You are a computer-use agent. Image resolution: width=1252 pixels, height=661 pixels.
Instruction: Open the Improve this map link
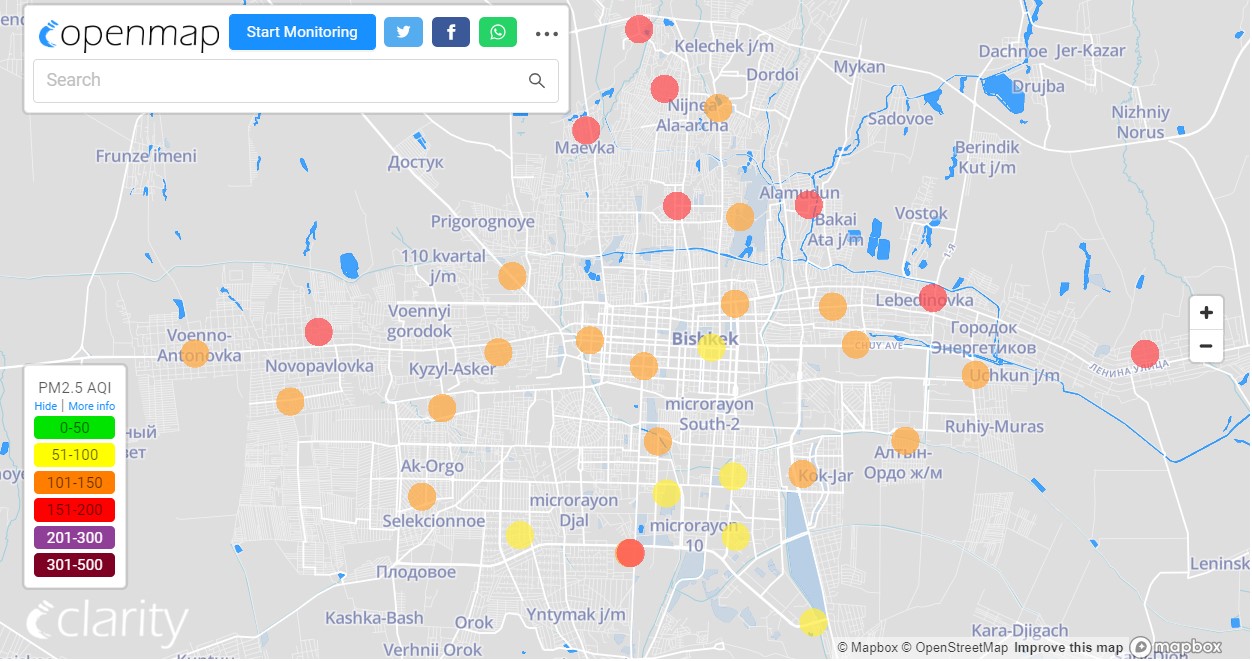point(1068,647)
